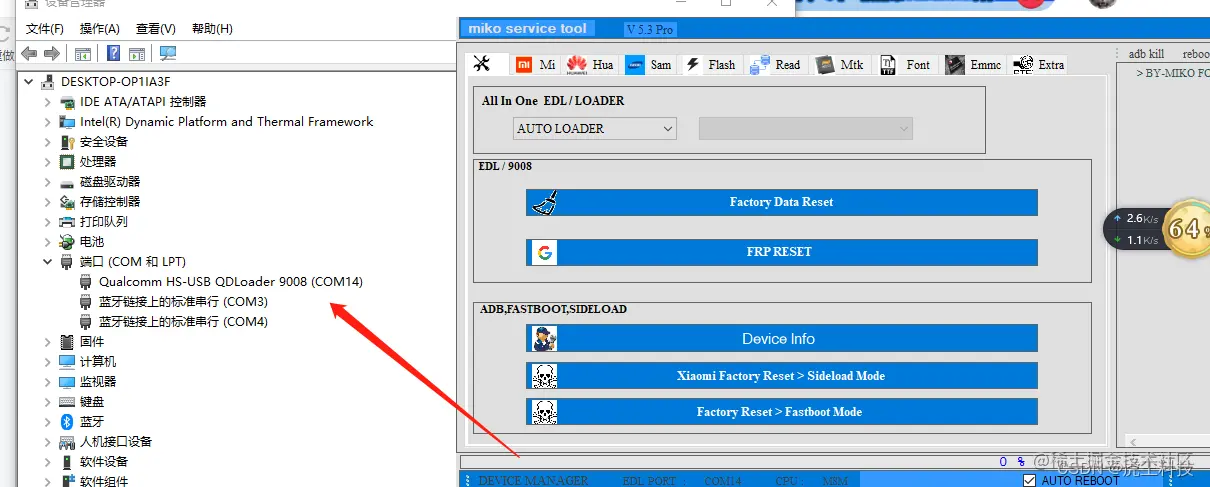This screenshot has height=487, width=1210.
Task: Click the miko service tool title
Action: click(x=528, y=29)
